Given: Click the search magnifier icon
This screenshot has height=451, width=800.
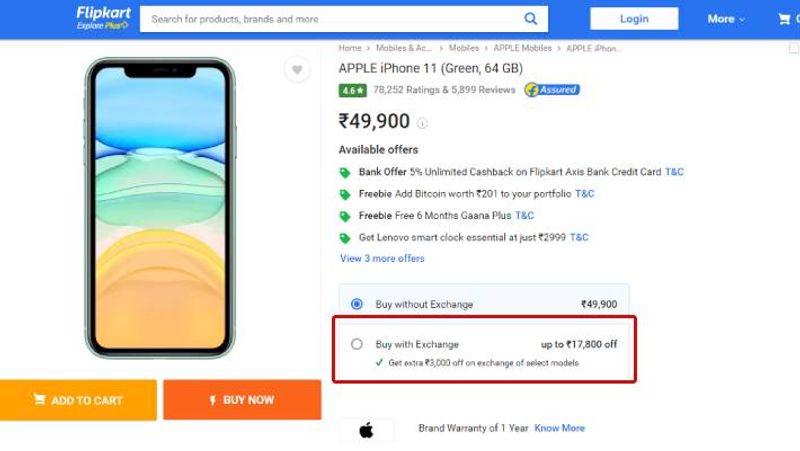Looking at the screenshot, I should pos(531,19).
